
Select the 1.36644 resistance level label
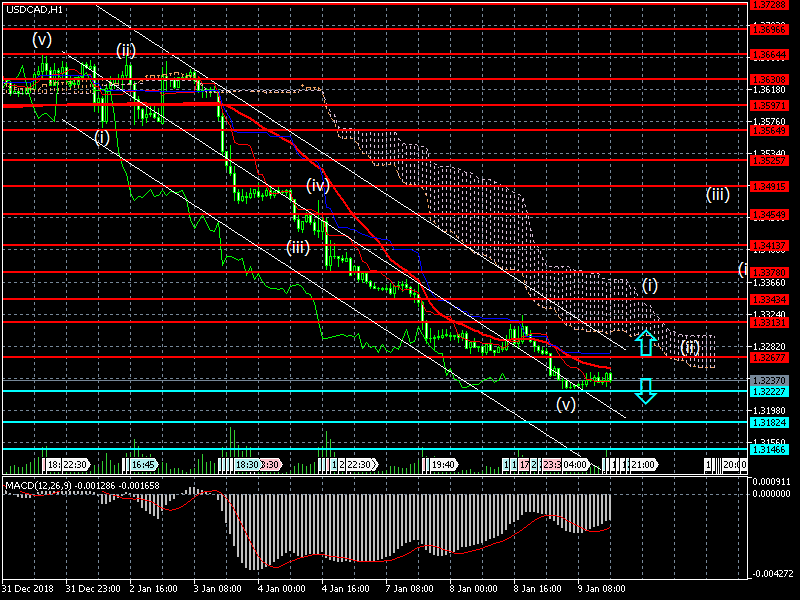768,54
